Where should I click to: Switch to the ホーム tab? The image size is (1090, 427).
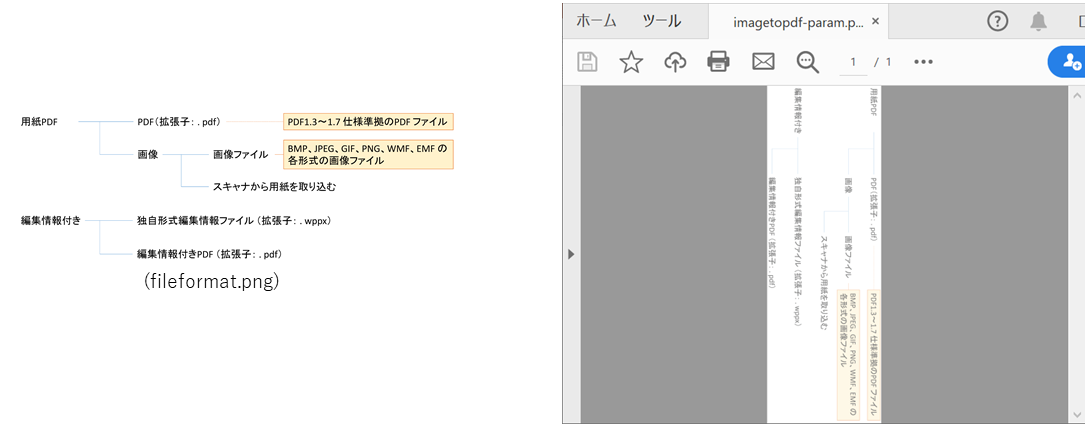596,21
